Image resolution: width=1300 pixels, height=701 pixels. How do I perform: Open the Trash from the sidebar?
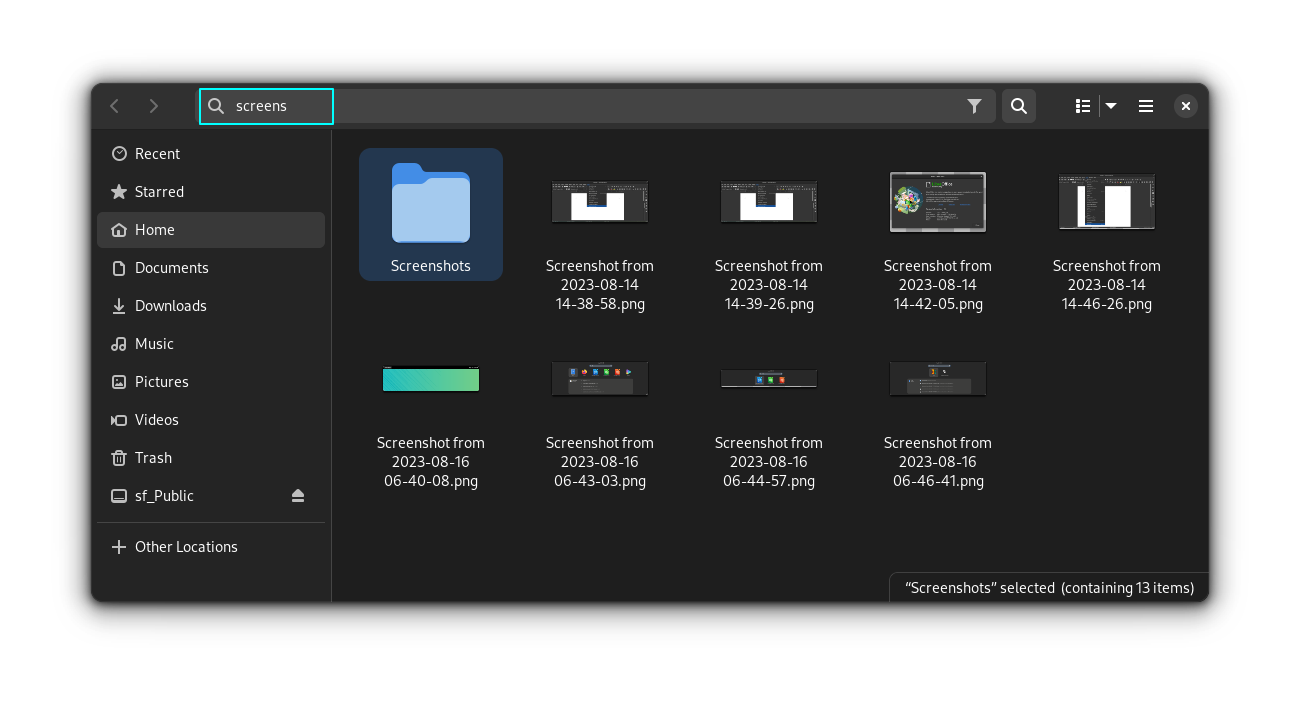[152, 457]
